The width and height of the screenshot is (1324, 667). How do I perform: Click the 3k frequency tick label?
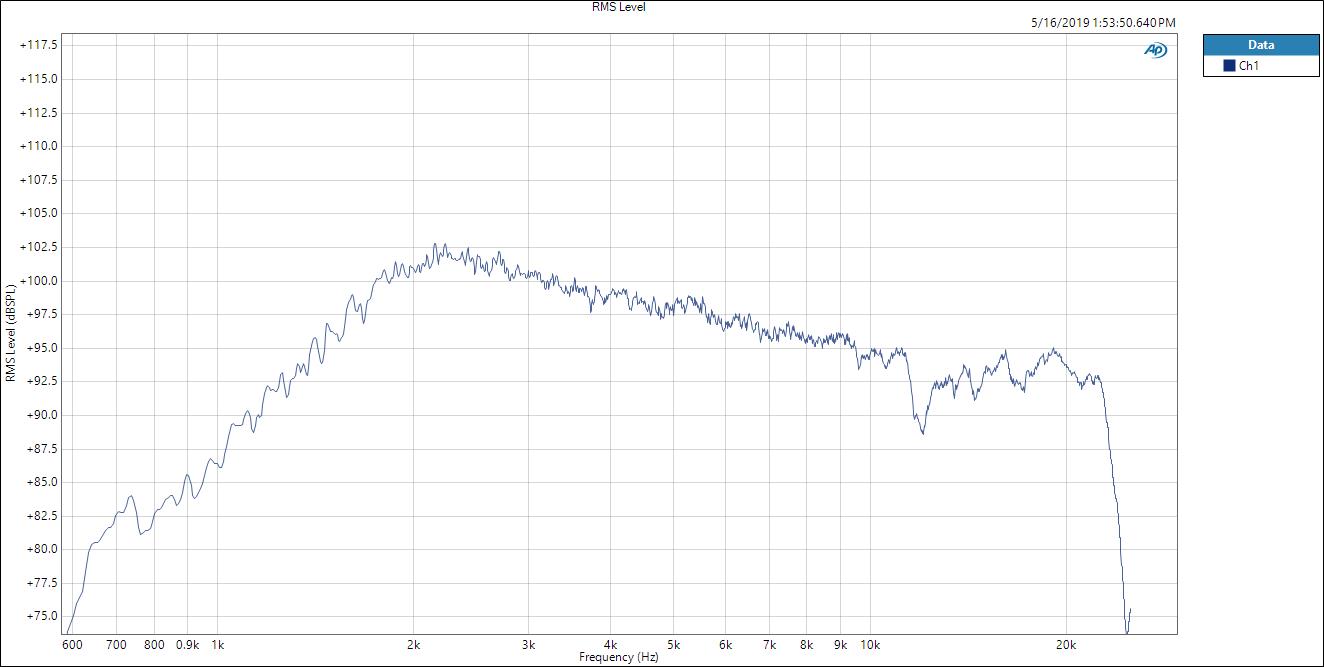pyautogui.click(x=528, y=646)
